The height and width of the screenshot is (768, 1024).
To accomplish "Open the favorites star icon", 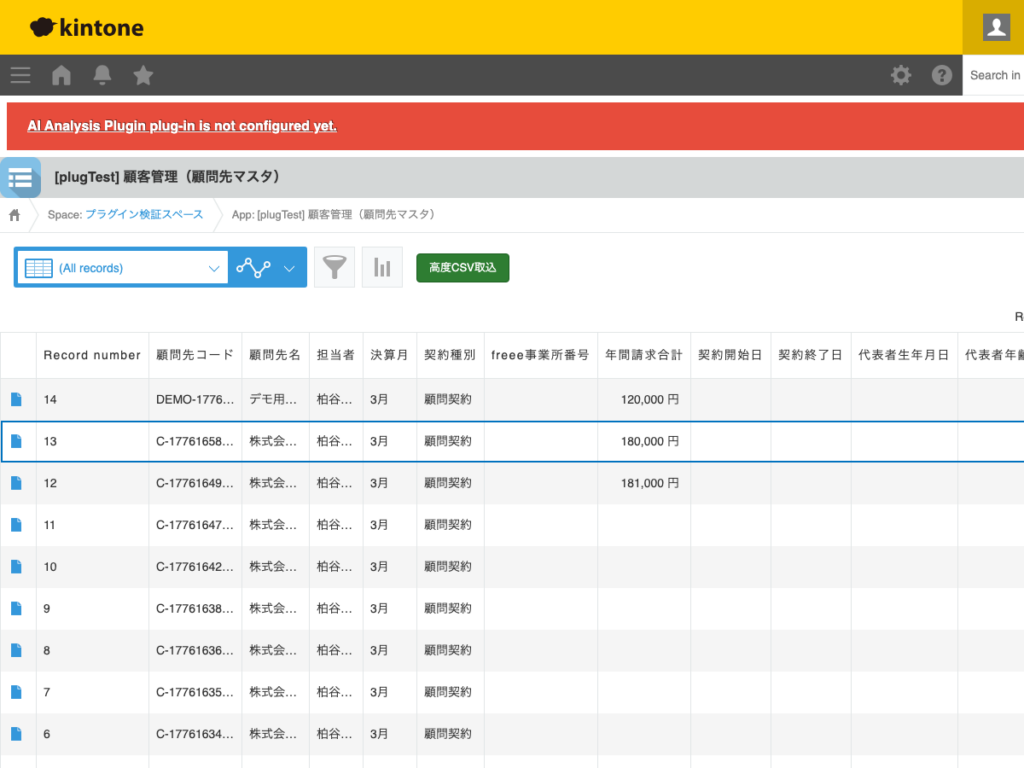I will coord(142,75).
